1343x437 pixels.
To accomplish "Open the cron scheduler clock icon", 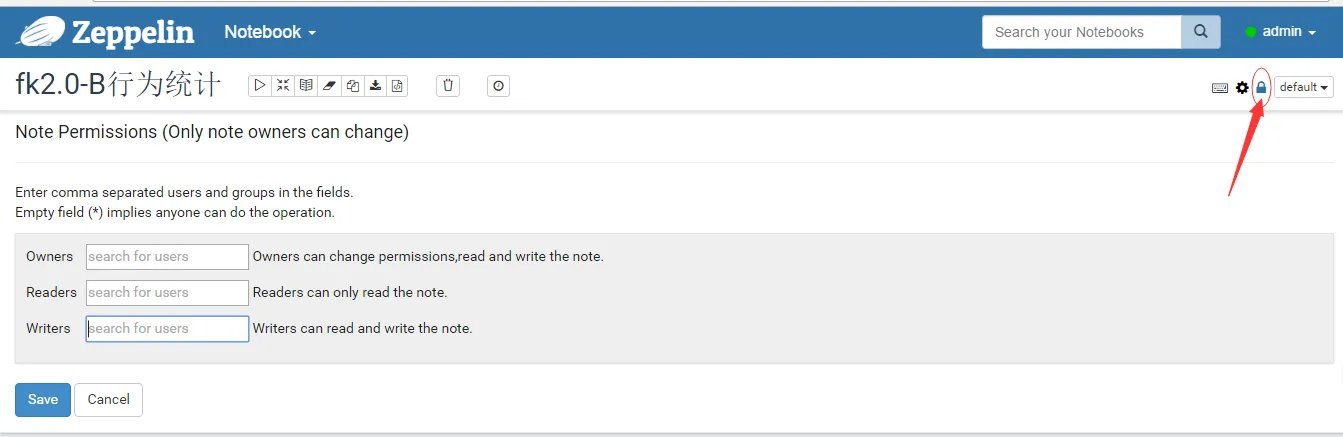I will [498, 86].
